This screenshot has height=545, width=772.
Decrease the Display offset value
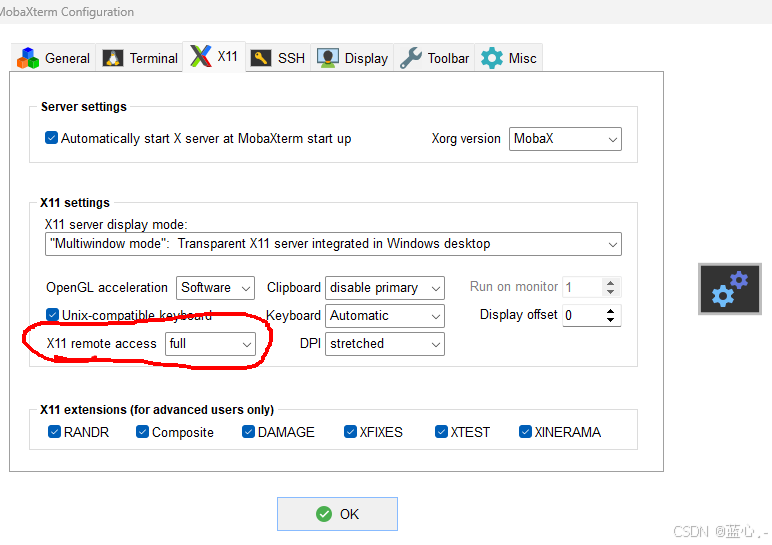[611, 320]
